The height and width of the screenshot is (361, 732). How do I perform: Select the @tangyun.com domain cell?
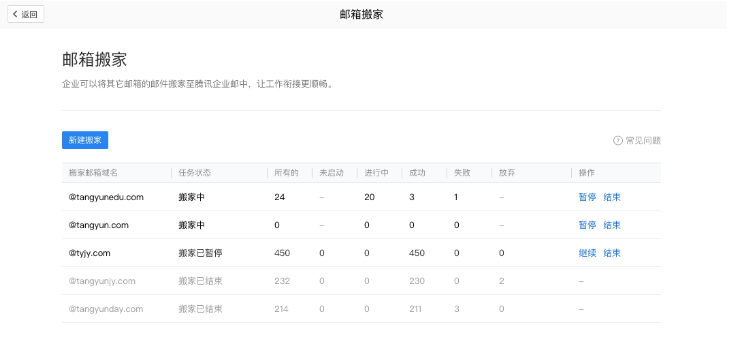coord(99,225)
